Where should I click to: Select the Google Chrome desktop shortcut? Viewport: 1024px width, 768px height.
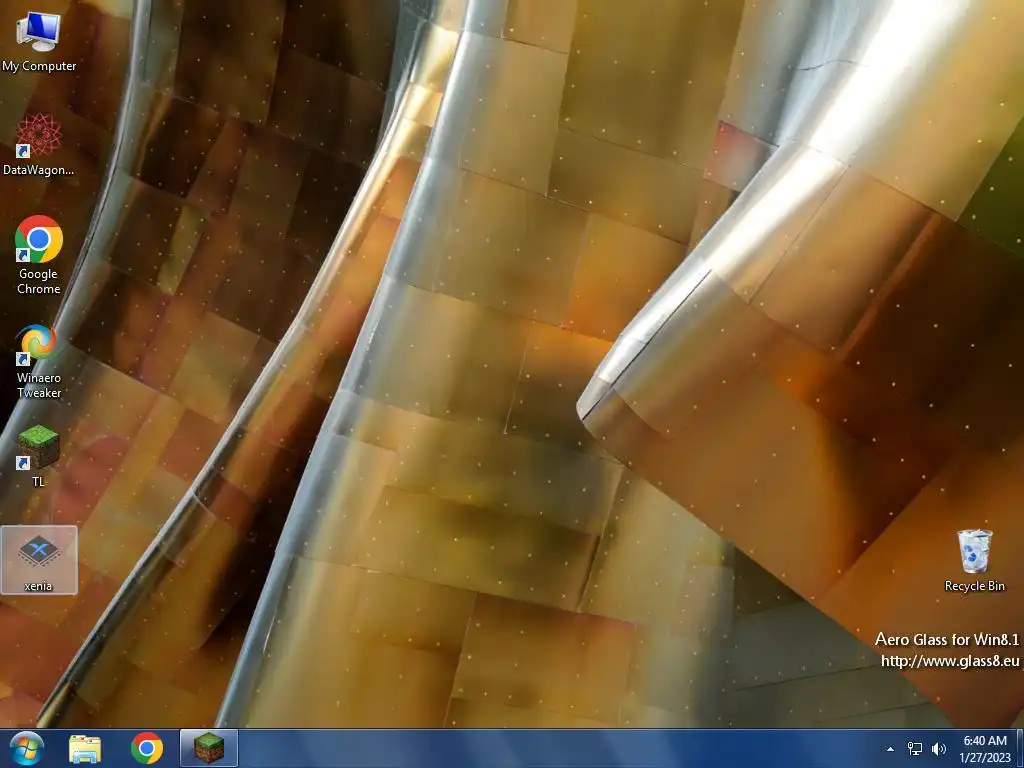pyautogui.click(x=39, y=255)
